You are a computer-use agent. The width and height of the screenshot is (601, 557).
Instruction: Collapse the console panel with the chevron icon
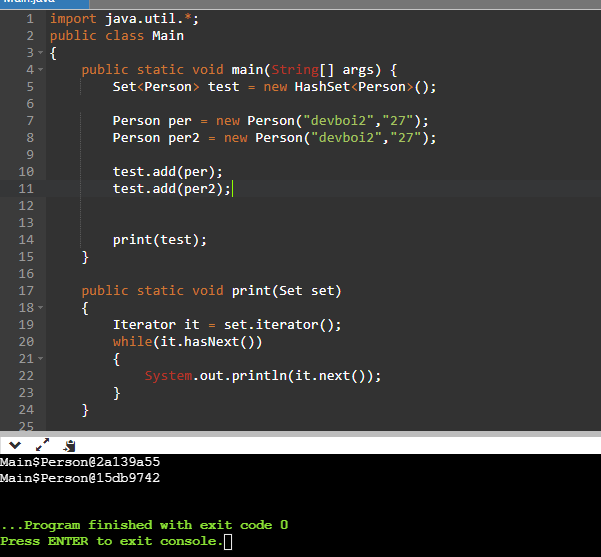tap(15, 445)
